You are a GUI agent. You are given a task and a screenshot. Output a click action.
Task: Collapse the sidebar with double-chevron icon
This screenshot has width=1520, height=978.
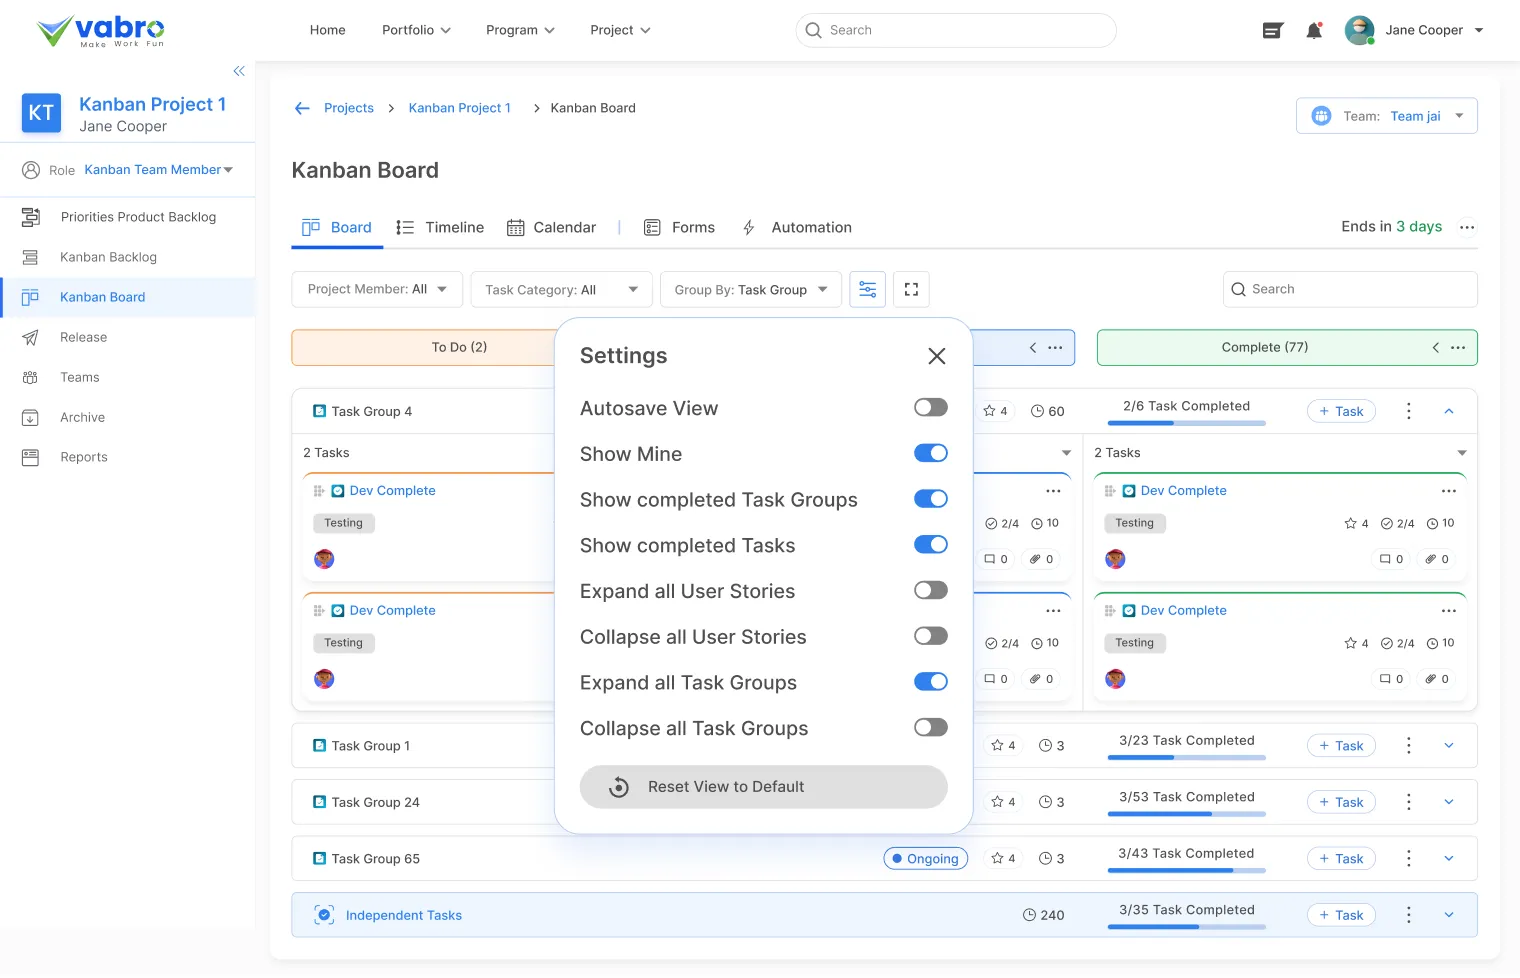(x=239, y=71)
